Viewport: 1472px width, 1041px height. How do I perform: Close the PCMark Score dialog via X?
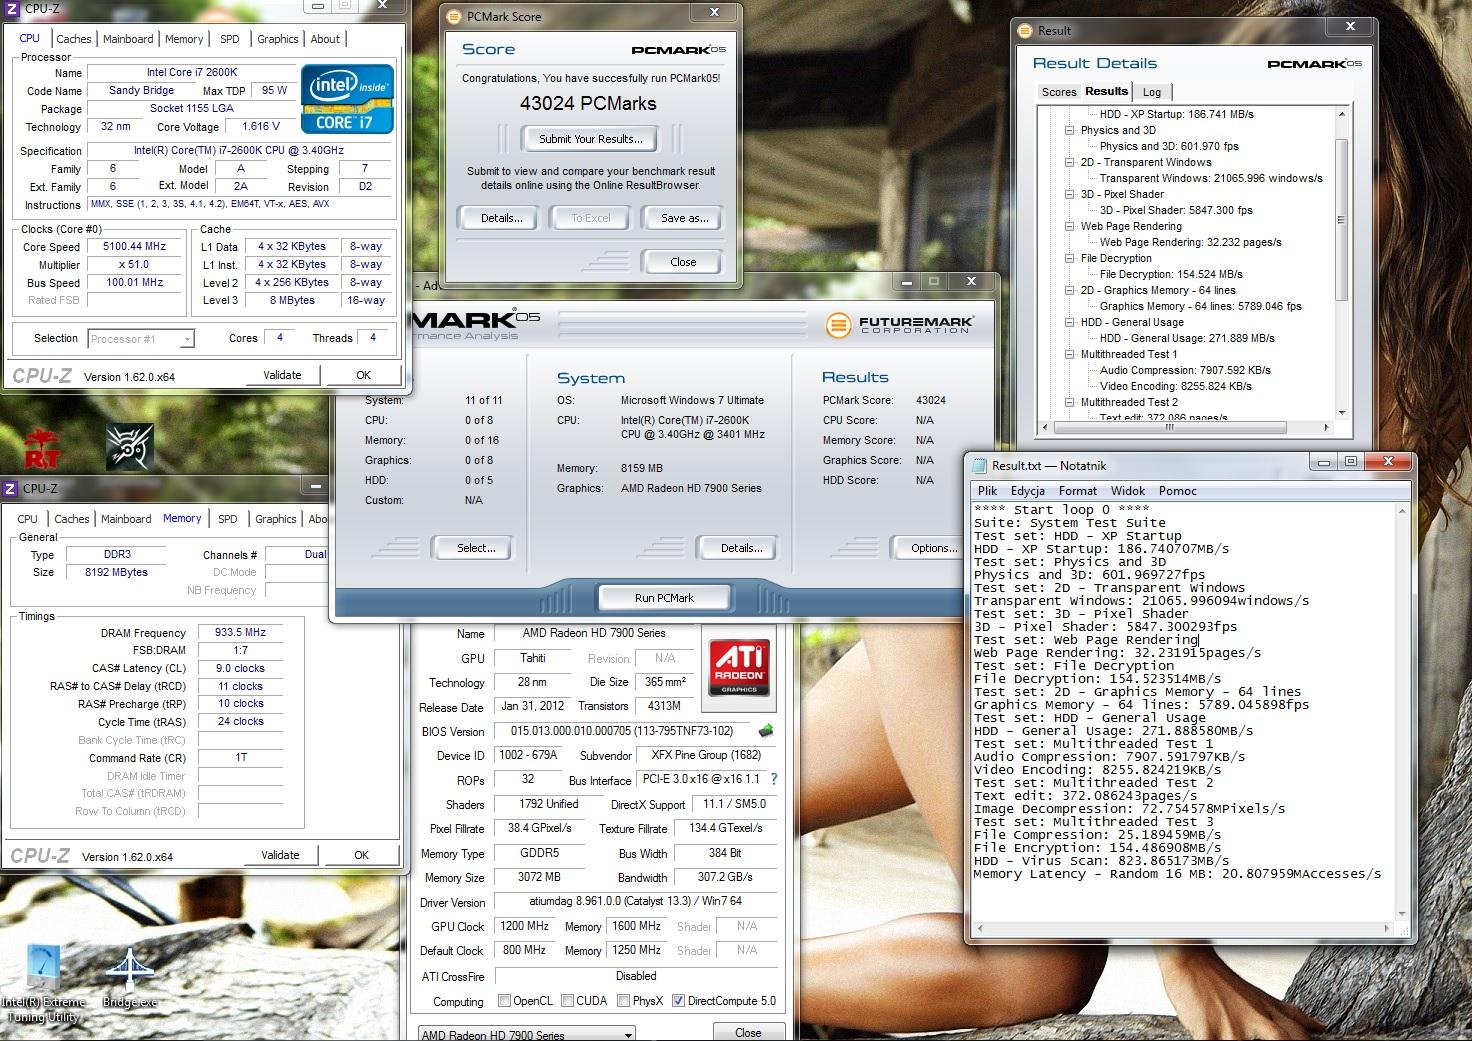point(714,13)
